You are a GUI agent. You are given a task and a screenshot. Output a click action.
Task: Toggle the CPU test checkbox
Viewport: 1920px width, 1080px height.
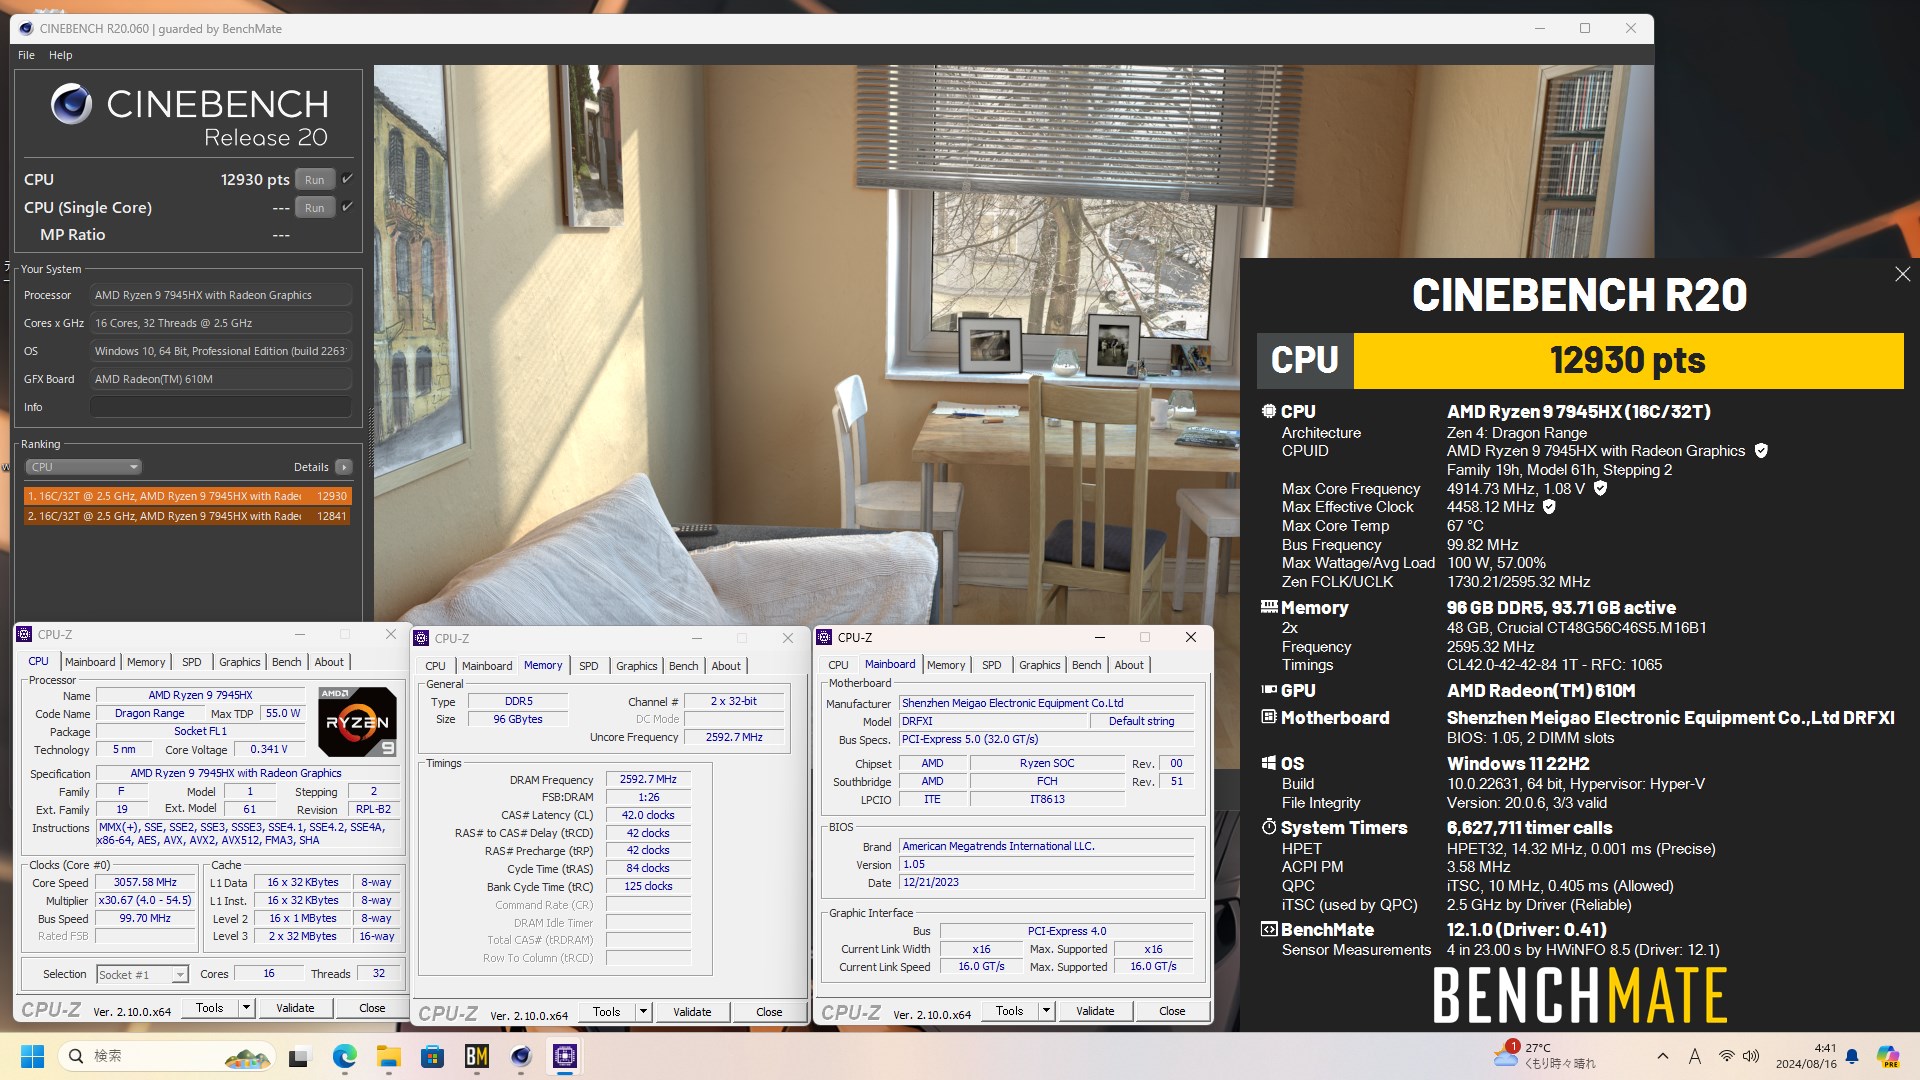pyautogui.click(x=347, y=179)
